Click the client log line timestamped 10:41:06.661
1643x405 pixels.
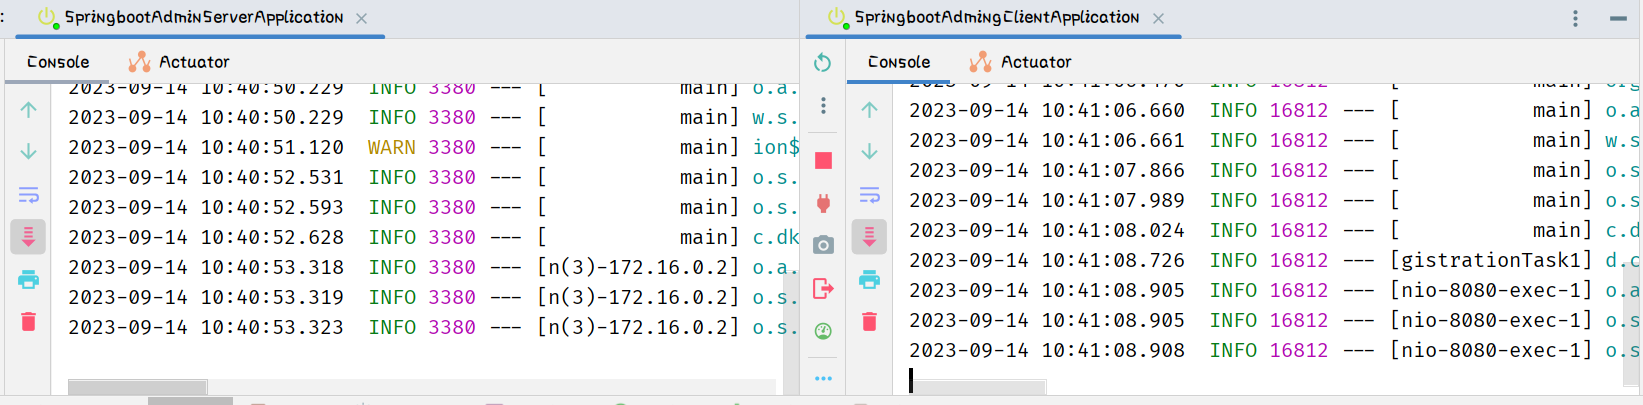pos(1275,140)
